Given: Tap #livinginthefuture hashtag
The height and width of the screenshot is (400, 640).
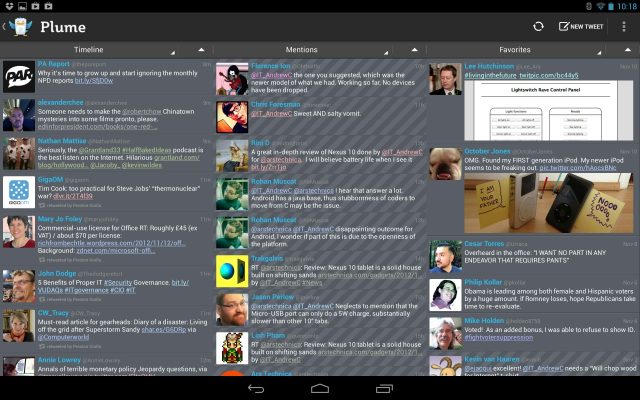Looking at the screenshot, I should [490, 76].
